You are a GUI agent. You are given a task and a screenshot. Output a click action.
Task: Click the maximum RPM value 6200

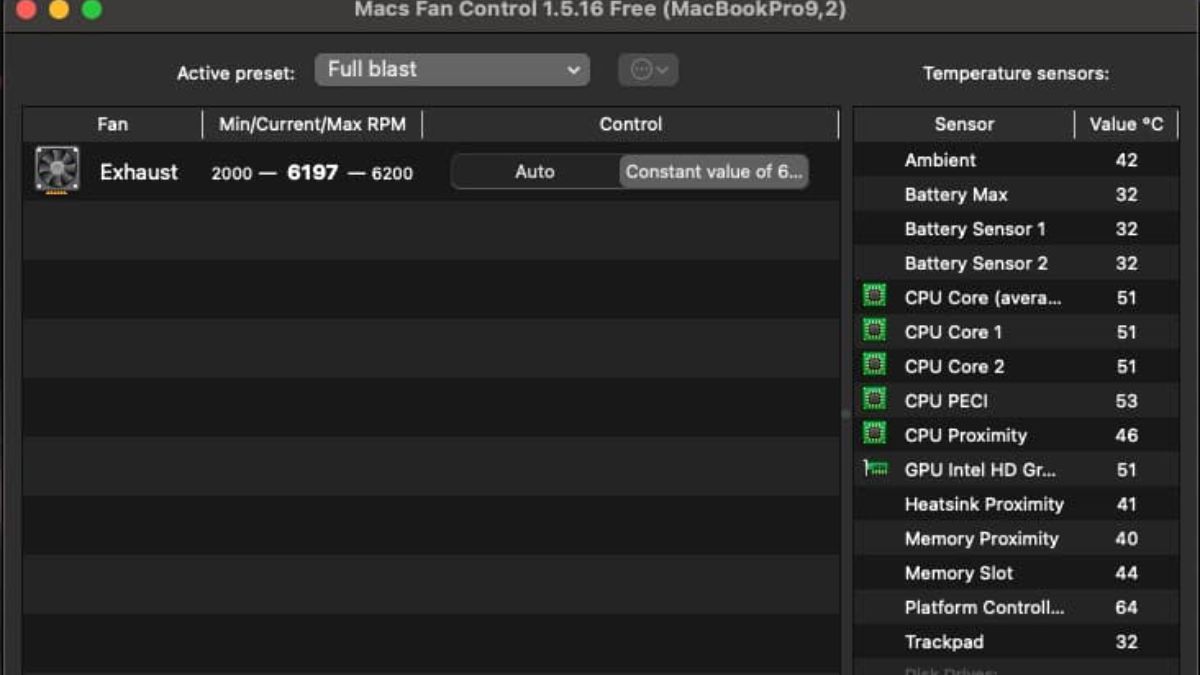click(x=392, y=173)
